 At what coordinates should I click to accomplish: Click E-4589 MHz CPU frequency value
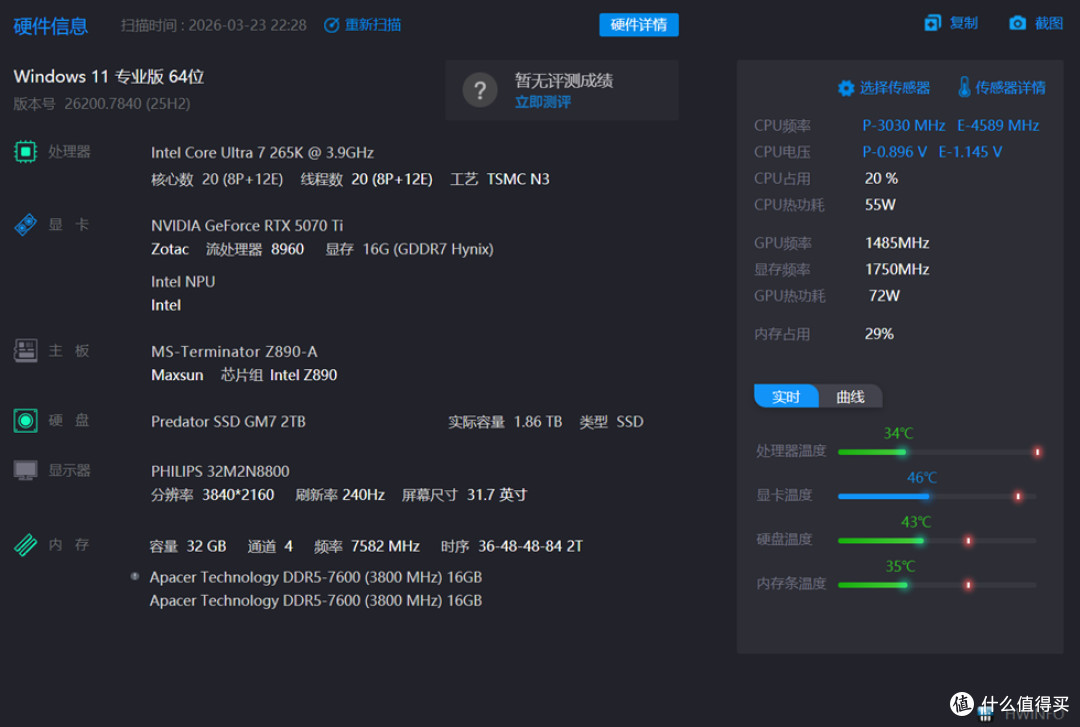(998, 125)
